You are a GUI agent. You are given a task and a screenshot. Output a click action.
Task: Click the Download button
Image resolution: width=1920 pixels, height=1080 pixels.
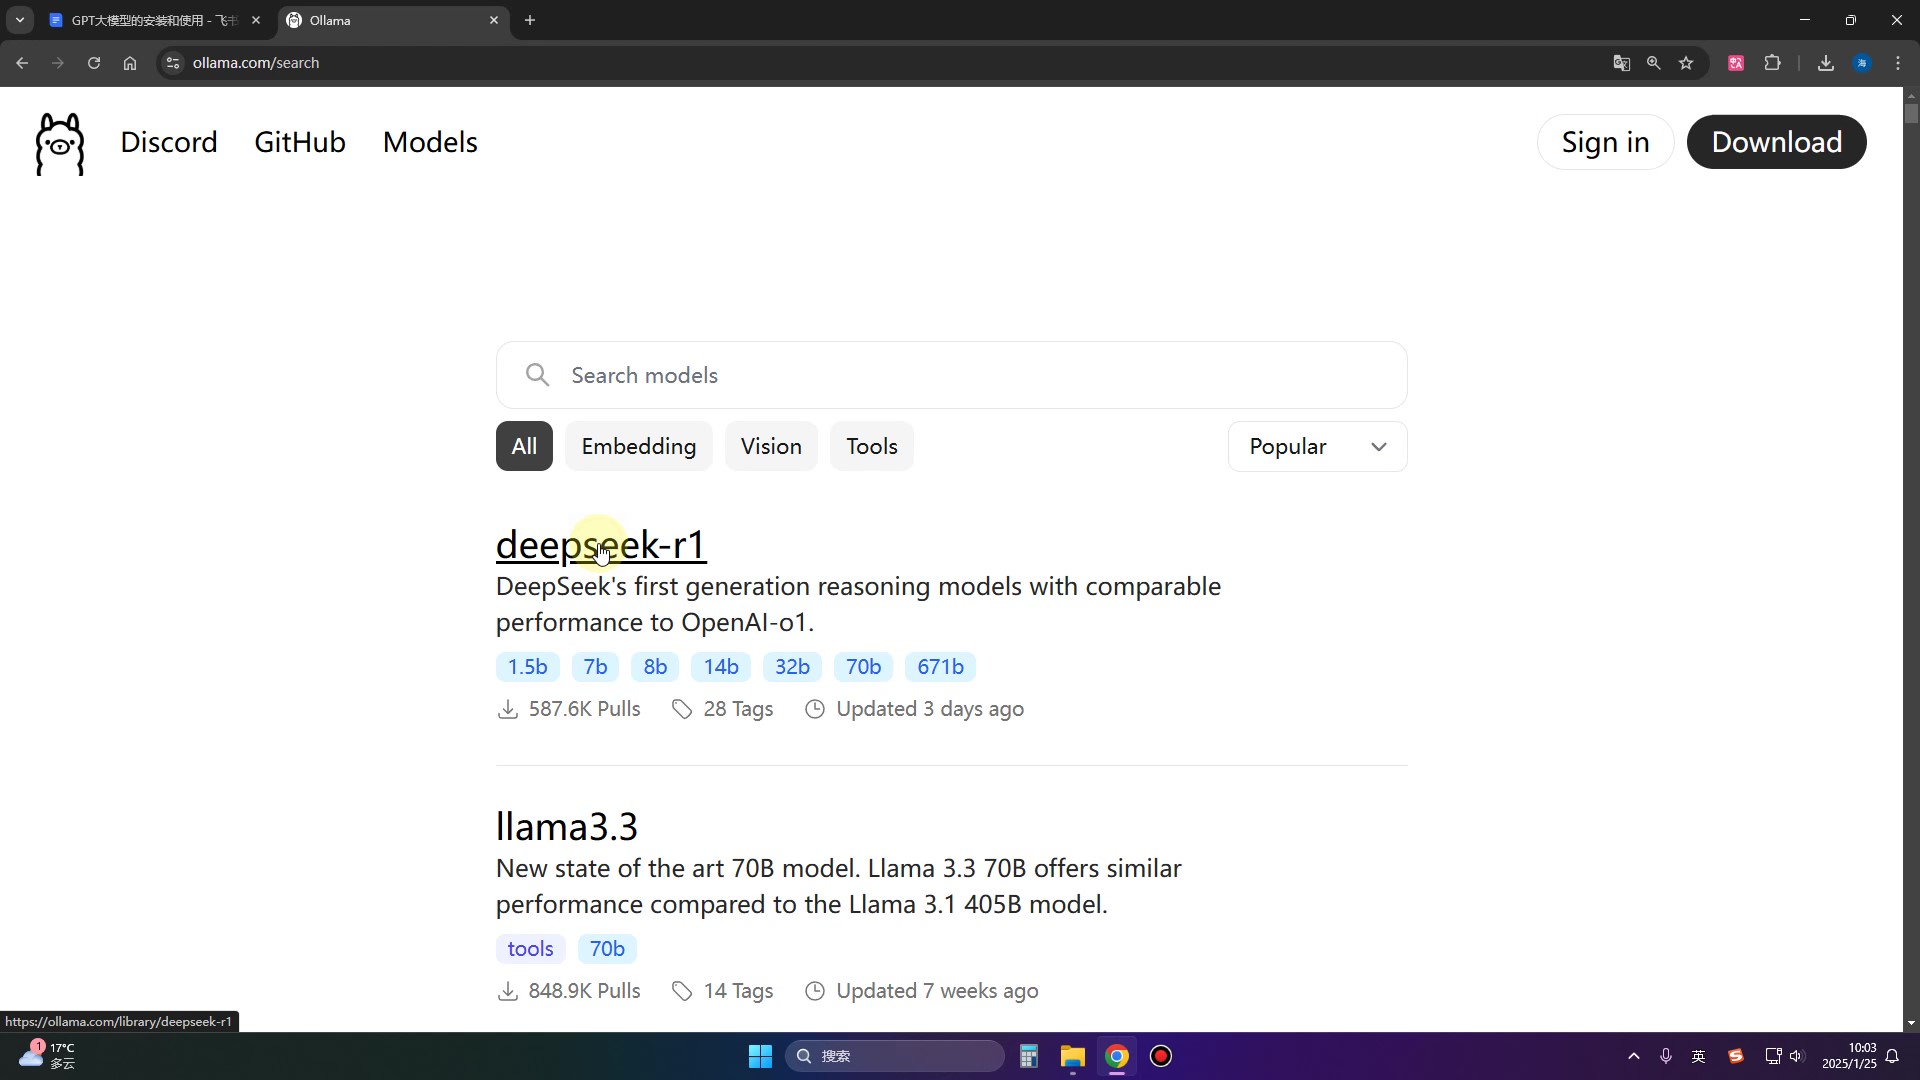pos(1776,142)
